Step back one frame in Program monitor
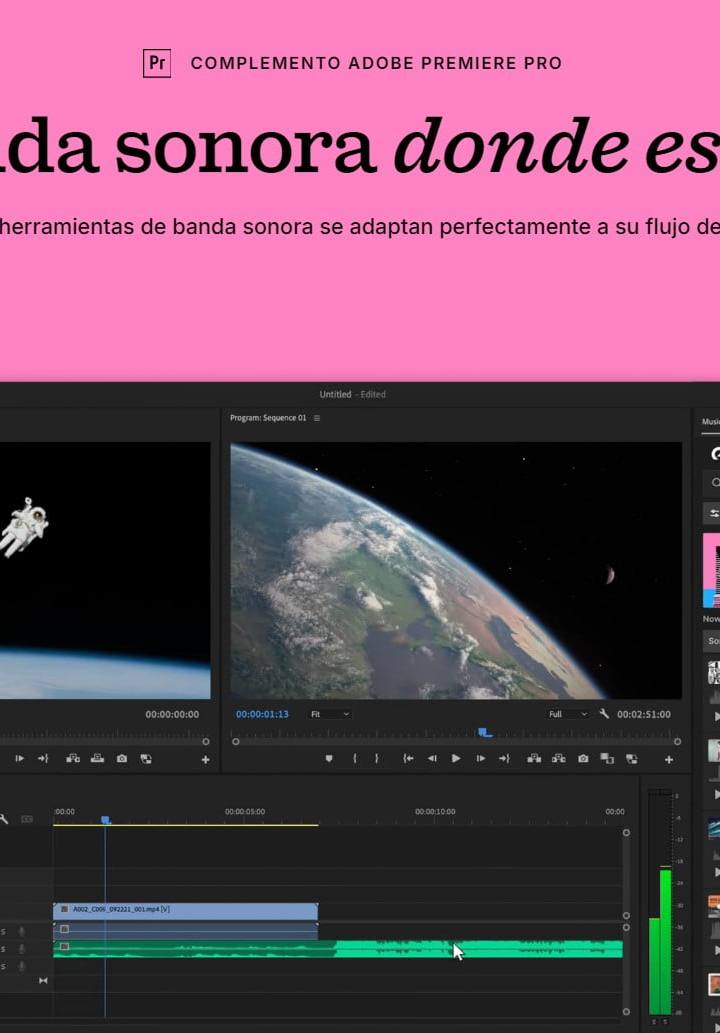 click(432, 759)
